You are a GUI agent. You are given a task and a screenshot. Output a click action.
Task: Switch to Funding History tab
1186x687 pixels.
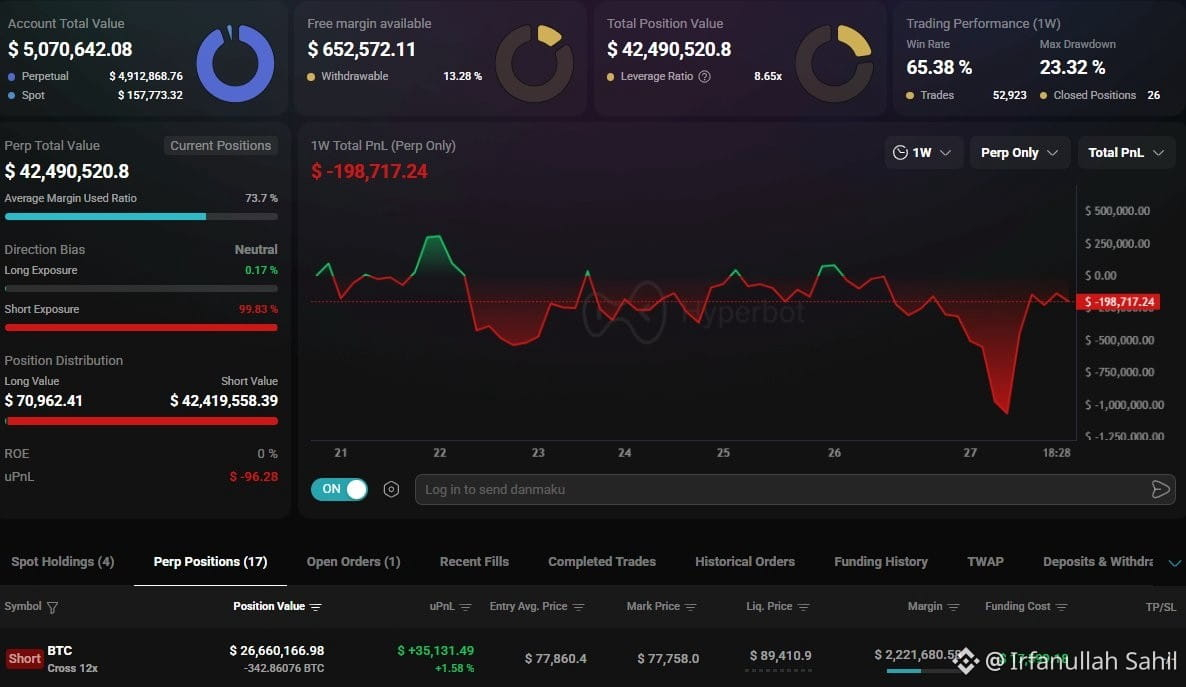880,561
